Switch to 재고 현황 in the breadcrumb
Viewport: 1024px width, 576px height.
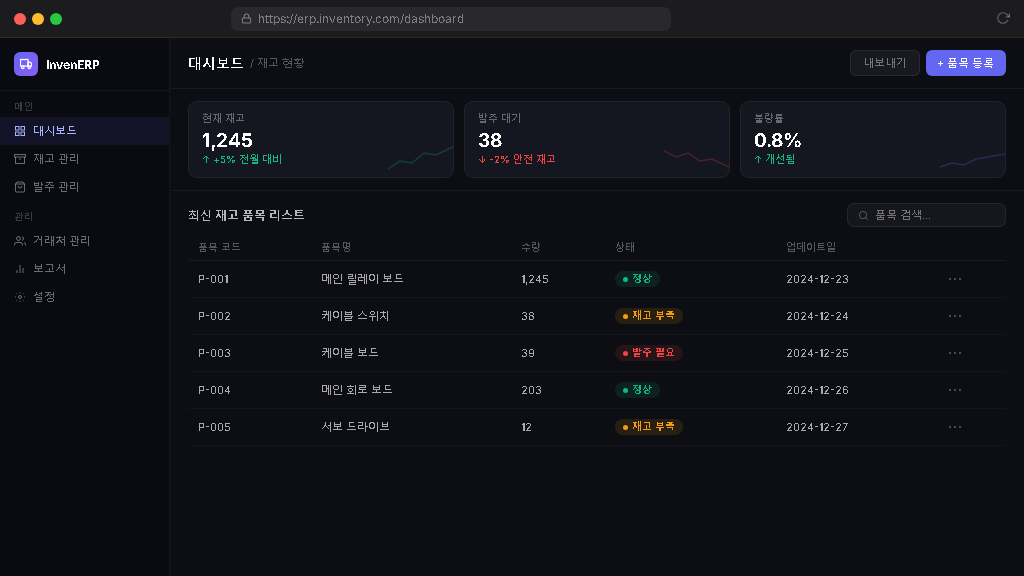282,62
